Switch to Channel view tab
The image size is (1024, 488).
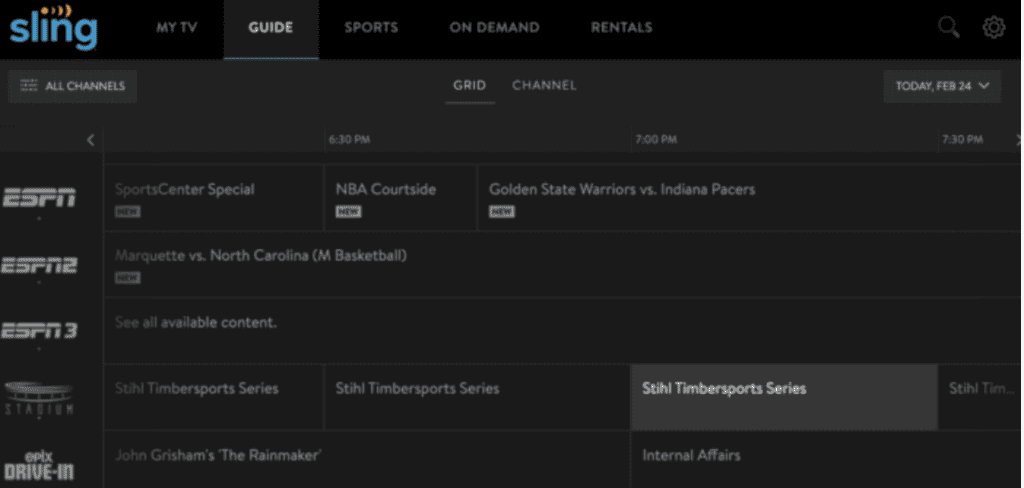pos(544,86)
